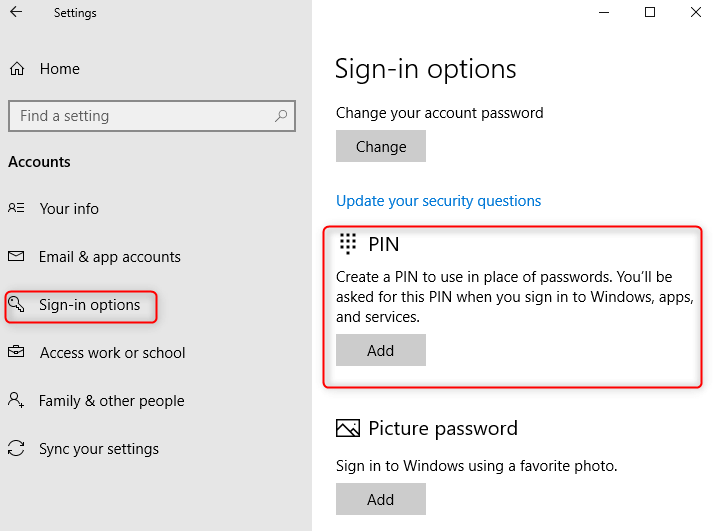Click the Your info person icon

point(16,209)
